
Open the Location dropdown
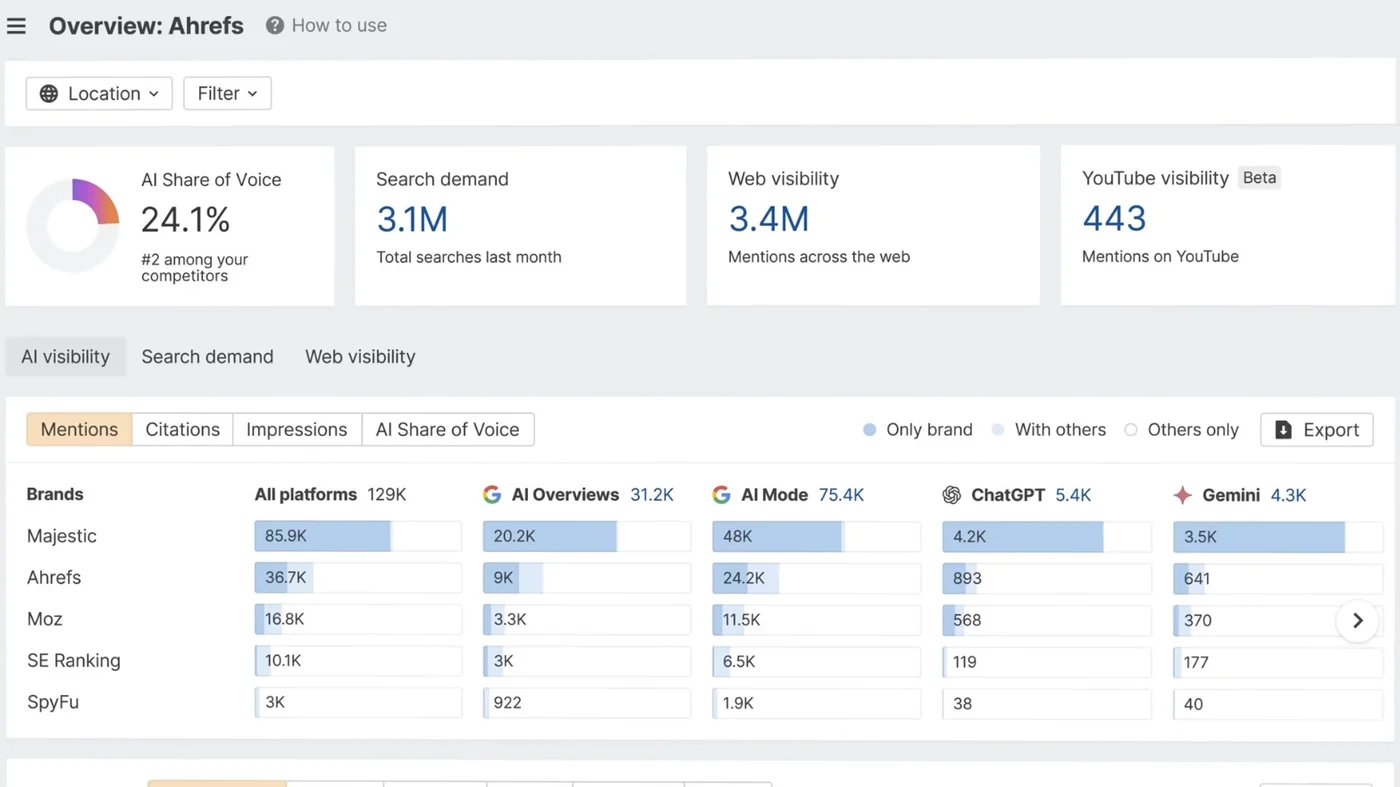[x=99, y=94]
